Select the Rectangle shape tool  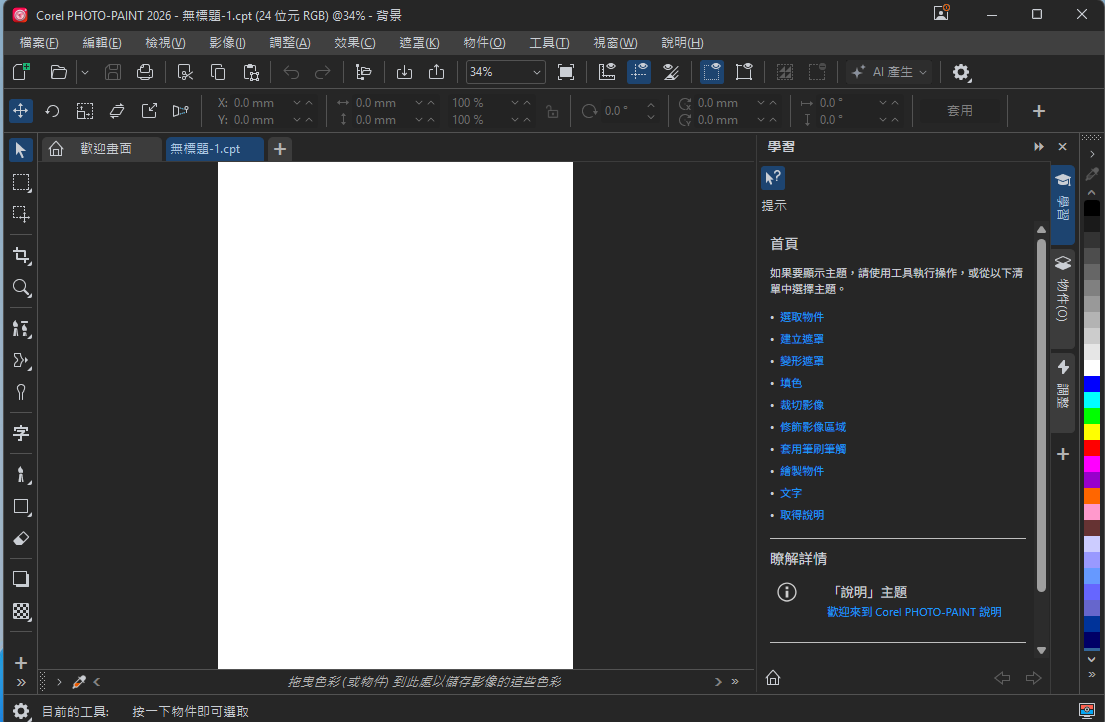pyautogui.click(x=21, y=507)
